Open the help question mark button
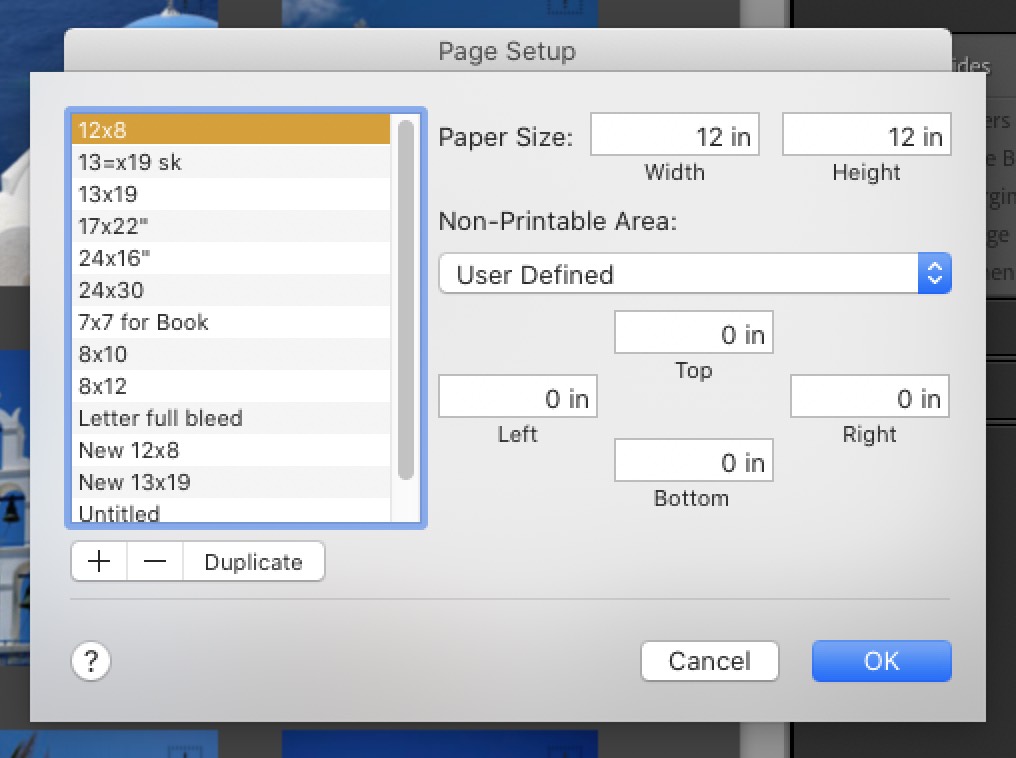This screenshot has height=758, width=1016. 91,661
